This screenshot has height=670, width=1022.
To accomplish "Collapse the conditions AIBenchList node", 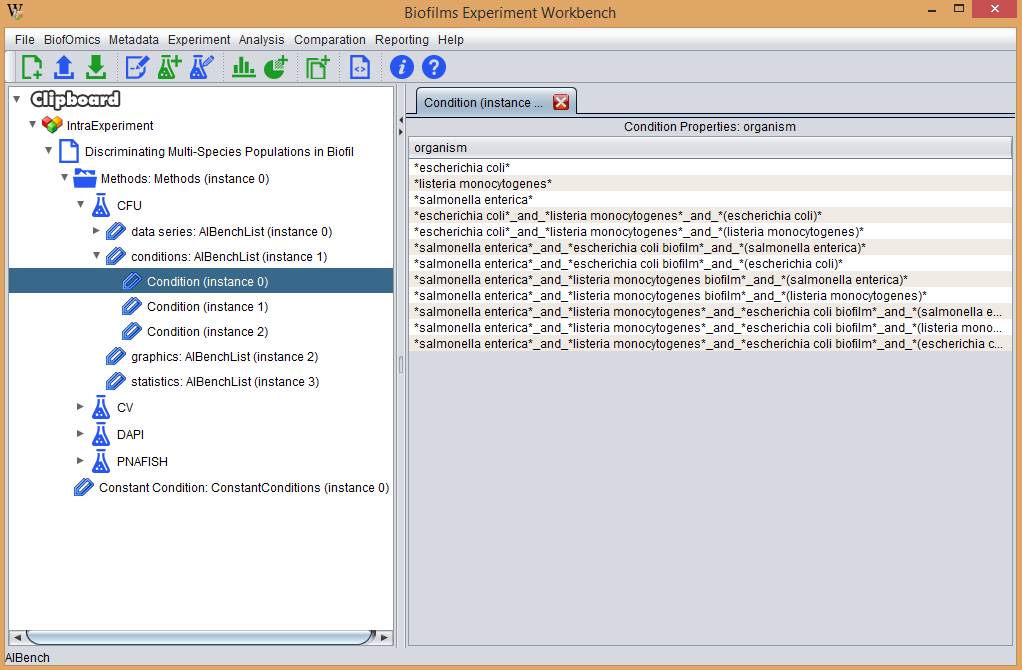I will click(x=96, y=255).
